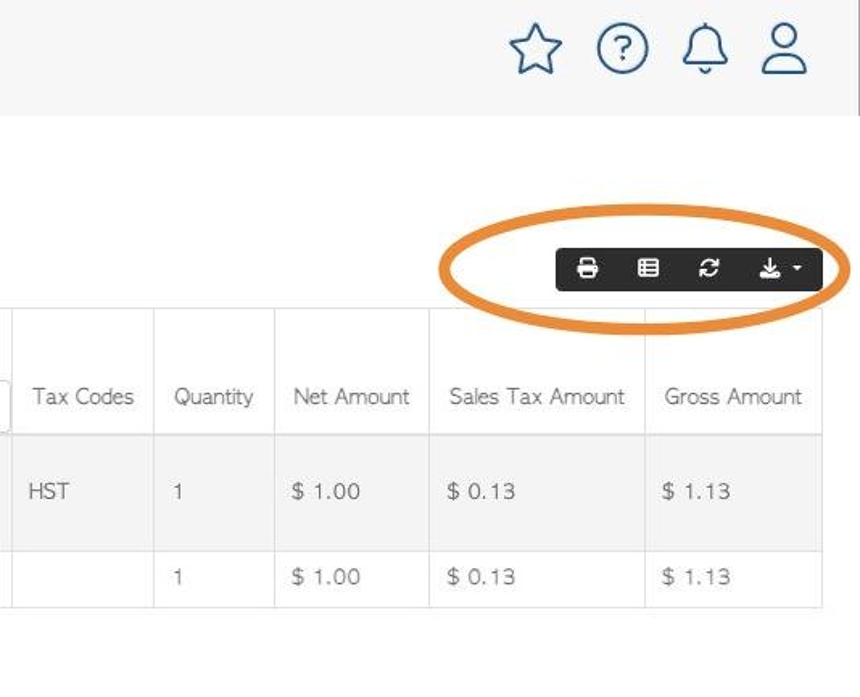Sort by Net Amount column header

tap(352, 396)
